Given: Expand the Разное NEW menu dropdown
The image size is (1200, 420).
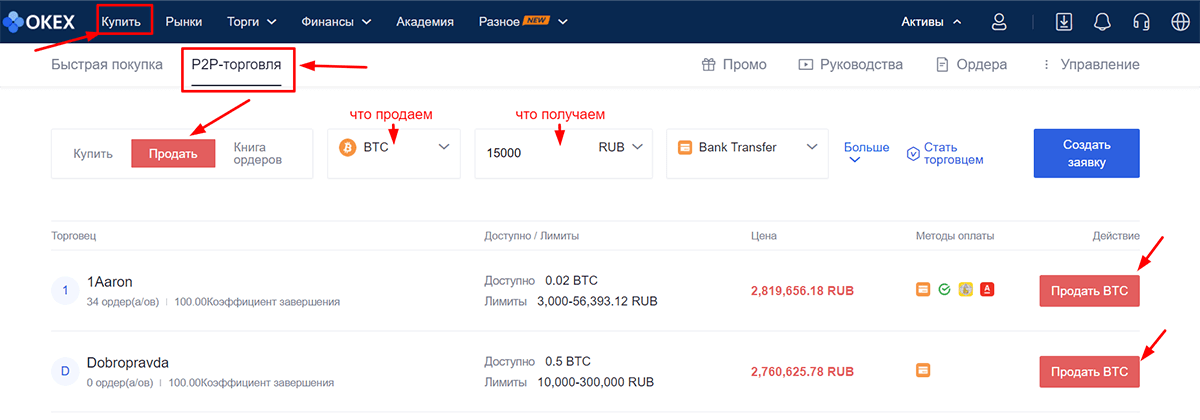Looking at the screenshot, I should coord(523,21).
